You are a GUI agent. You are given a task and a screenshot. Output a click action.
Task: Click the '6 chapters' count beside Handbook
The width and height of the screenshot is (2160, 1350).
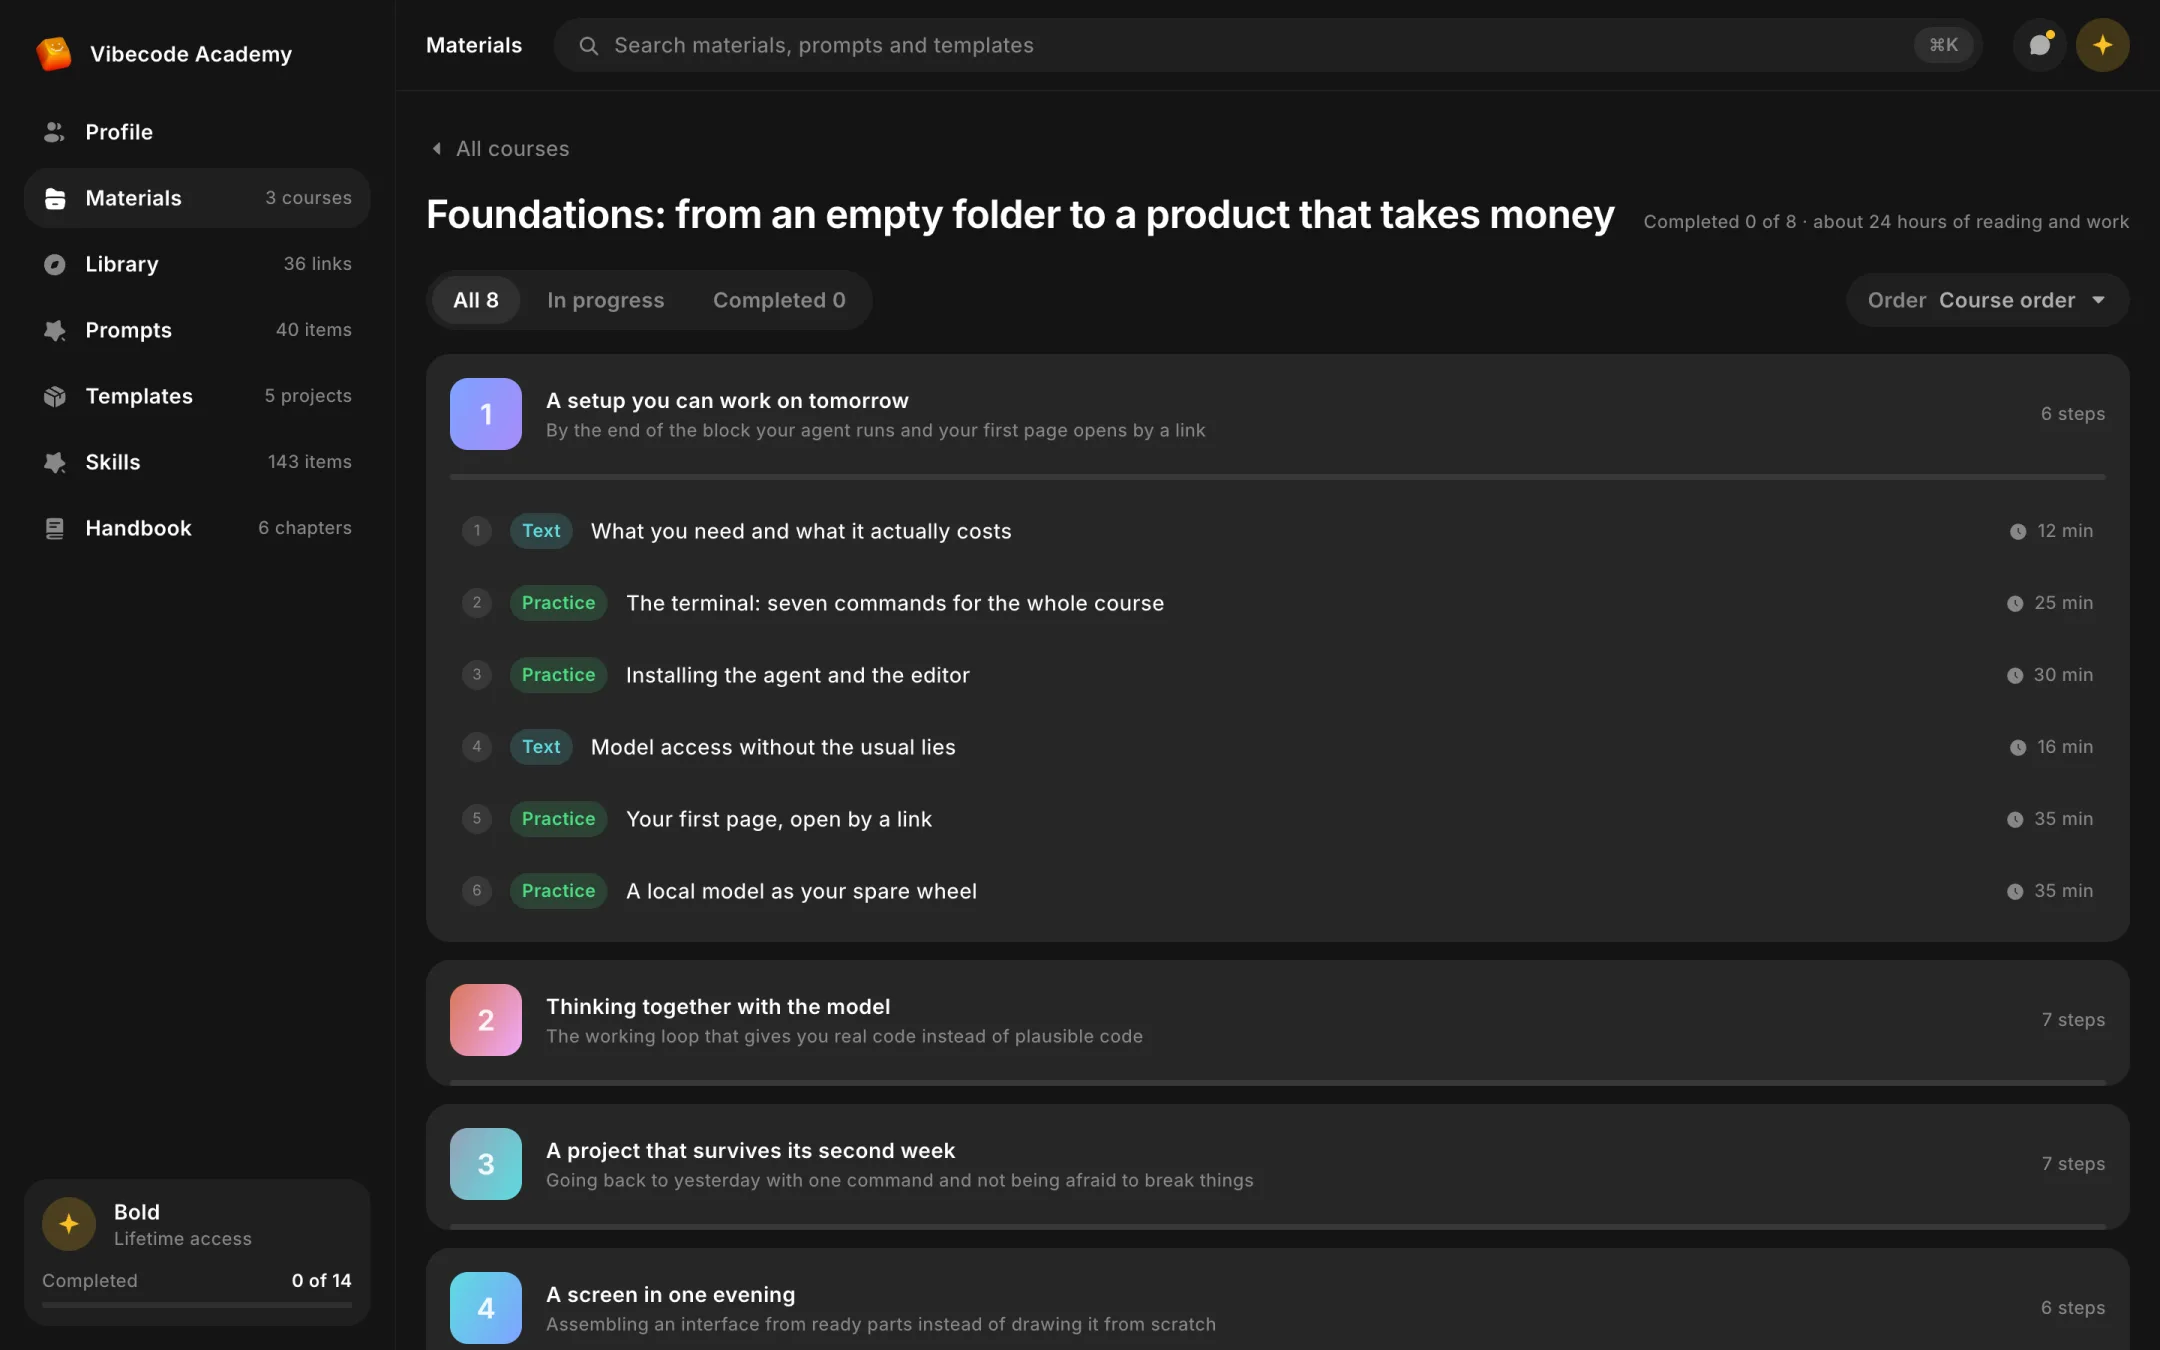(305, 528)
